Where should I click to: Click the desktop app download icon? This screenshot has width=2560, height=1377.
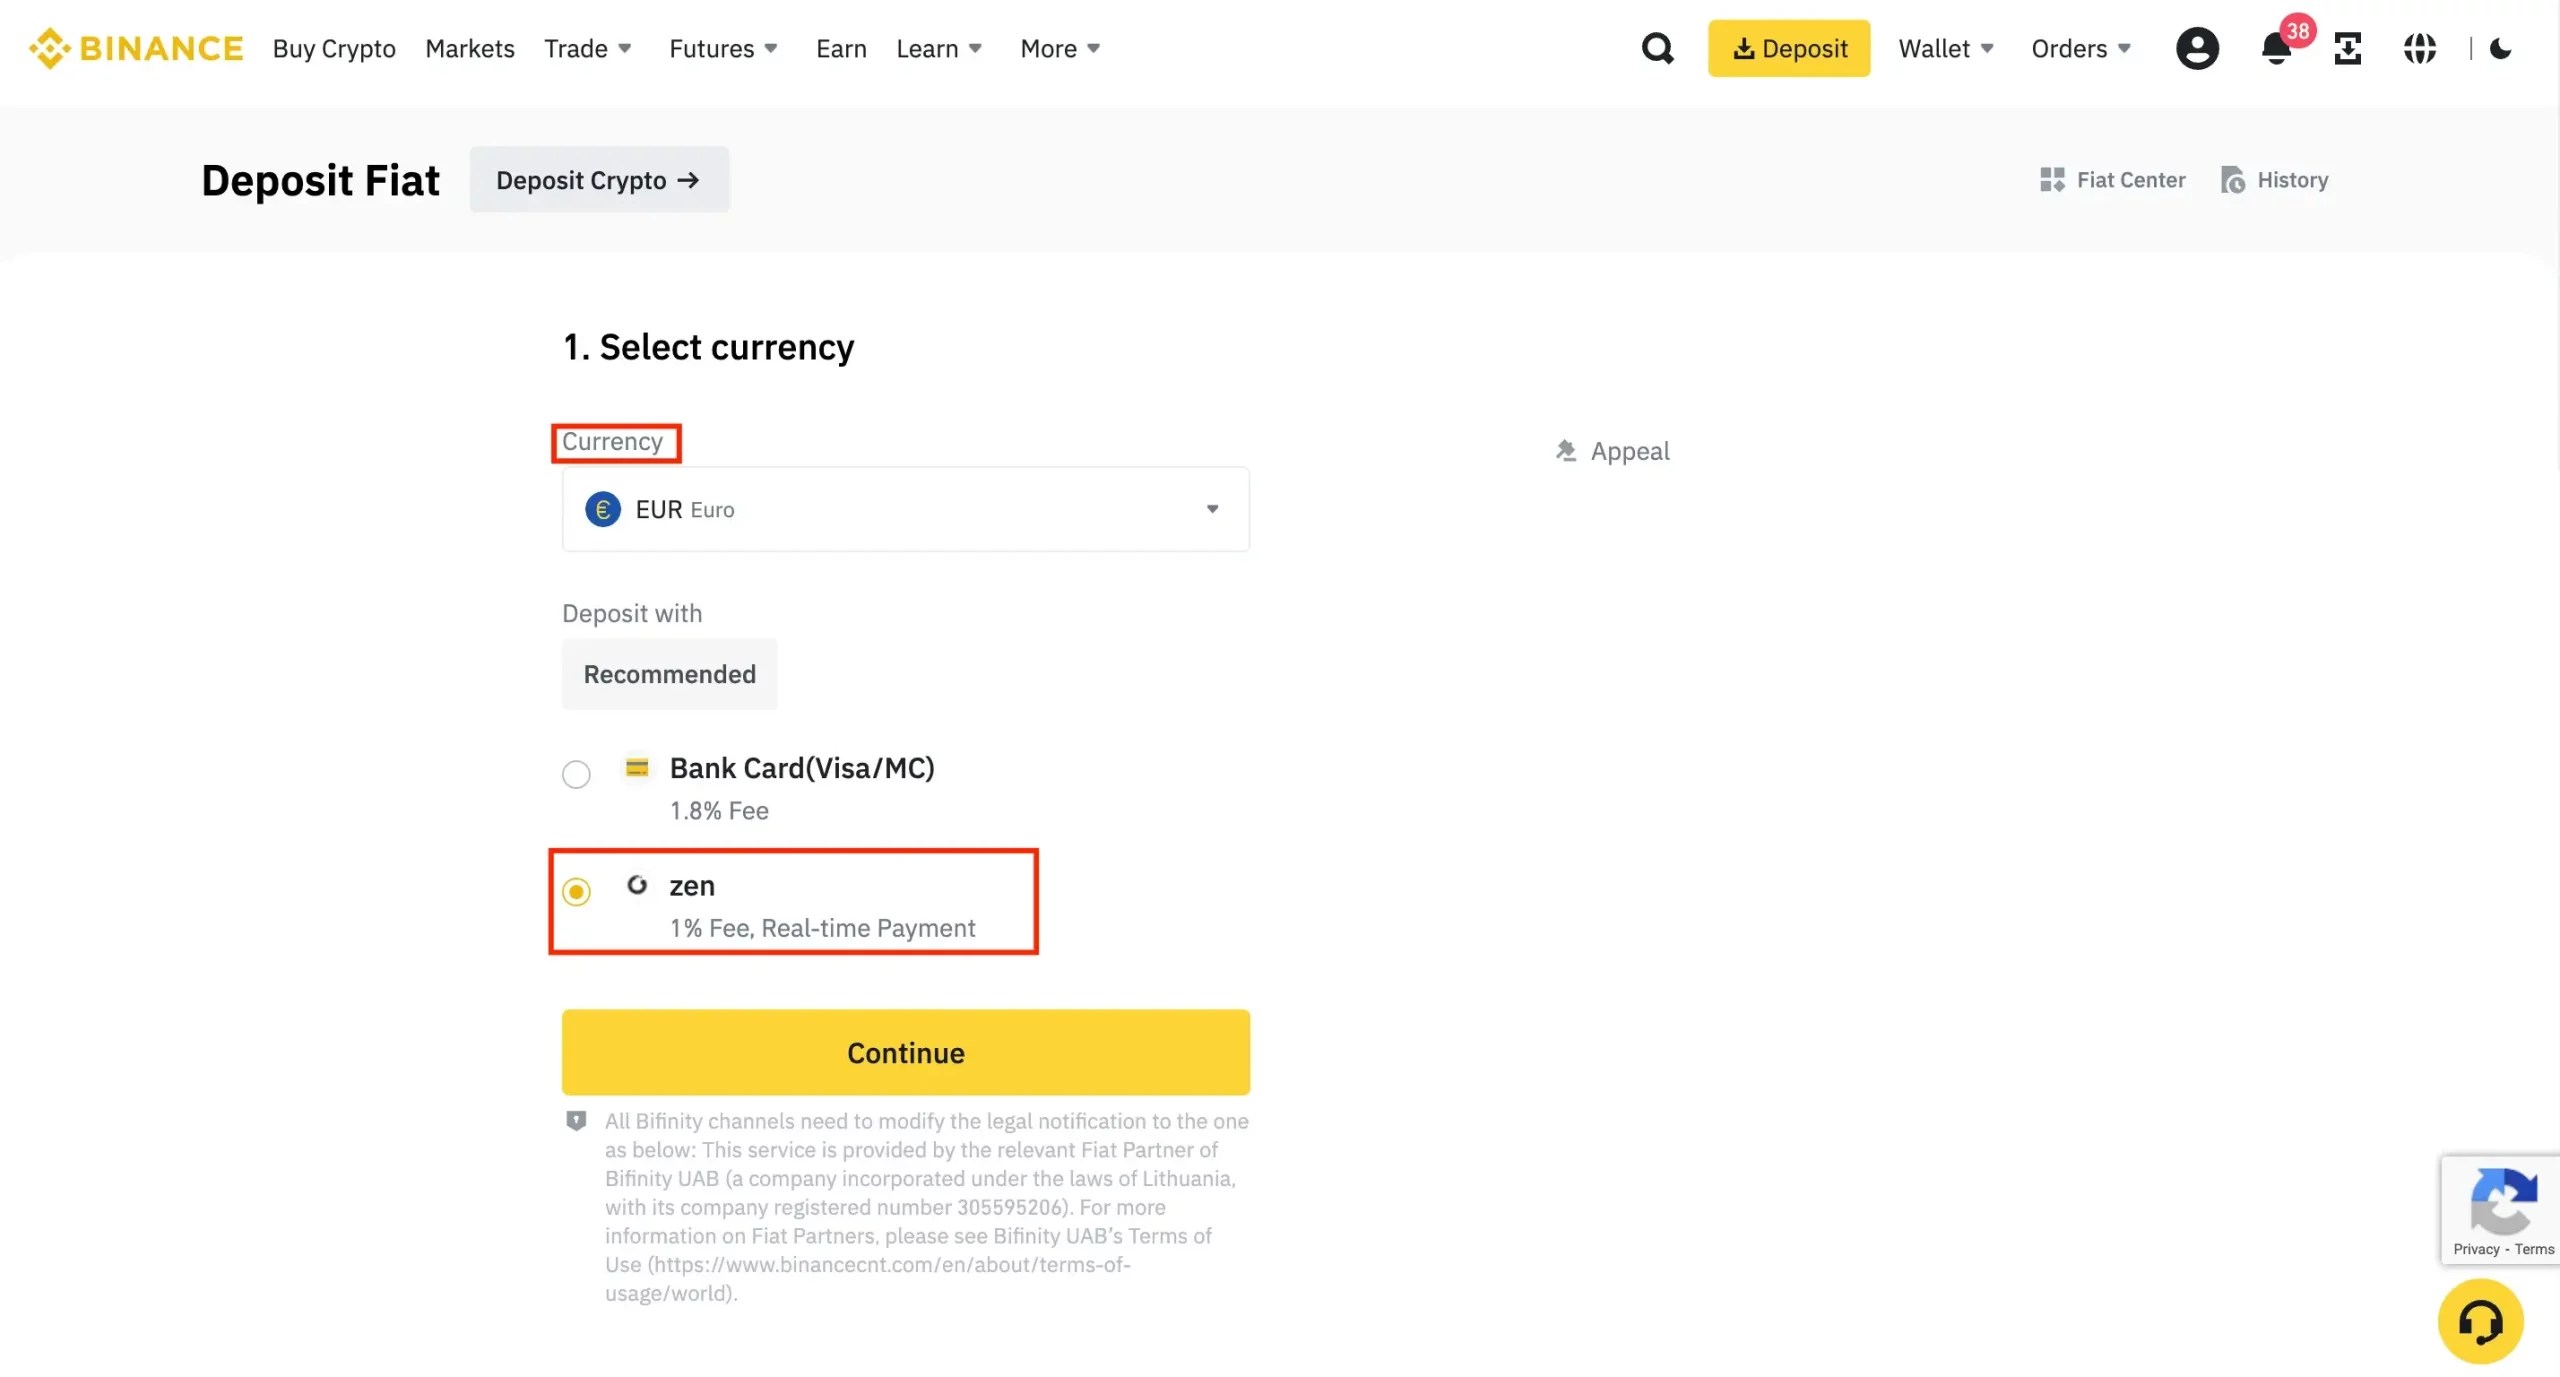click(2348, 48)
